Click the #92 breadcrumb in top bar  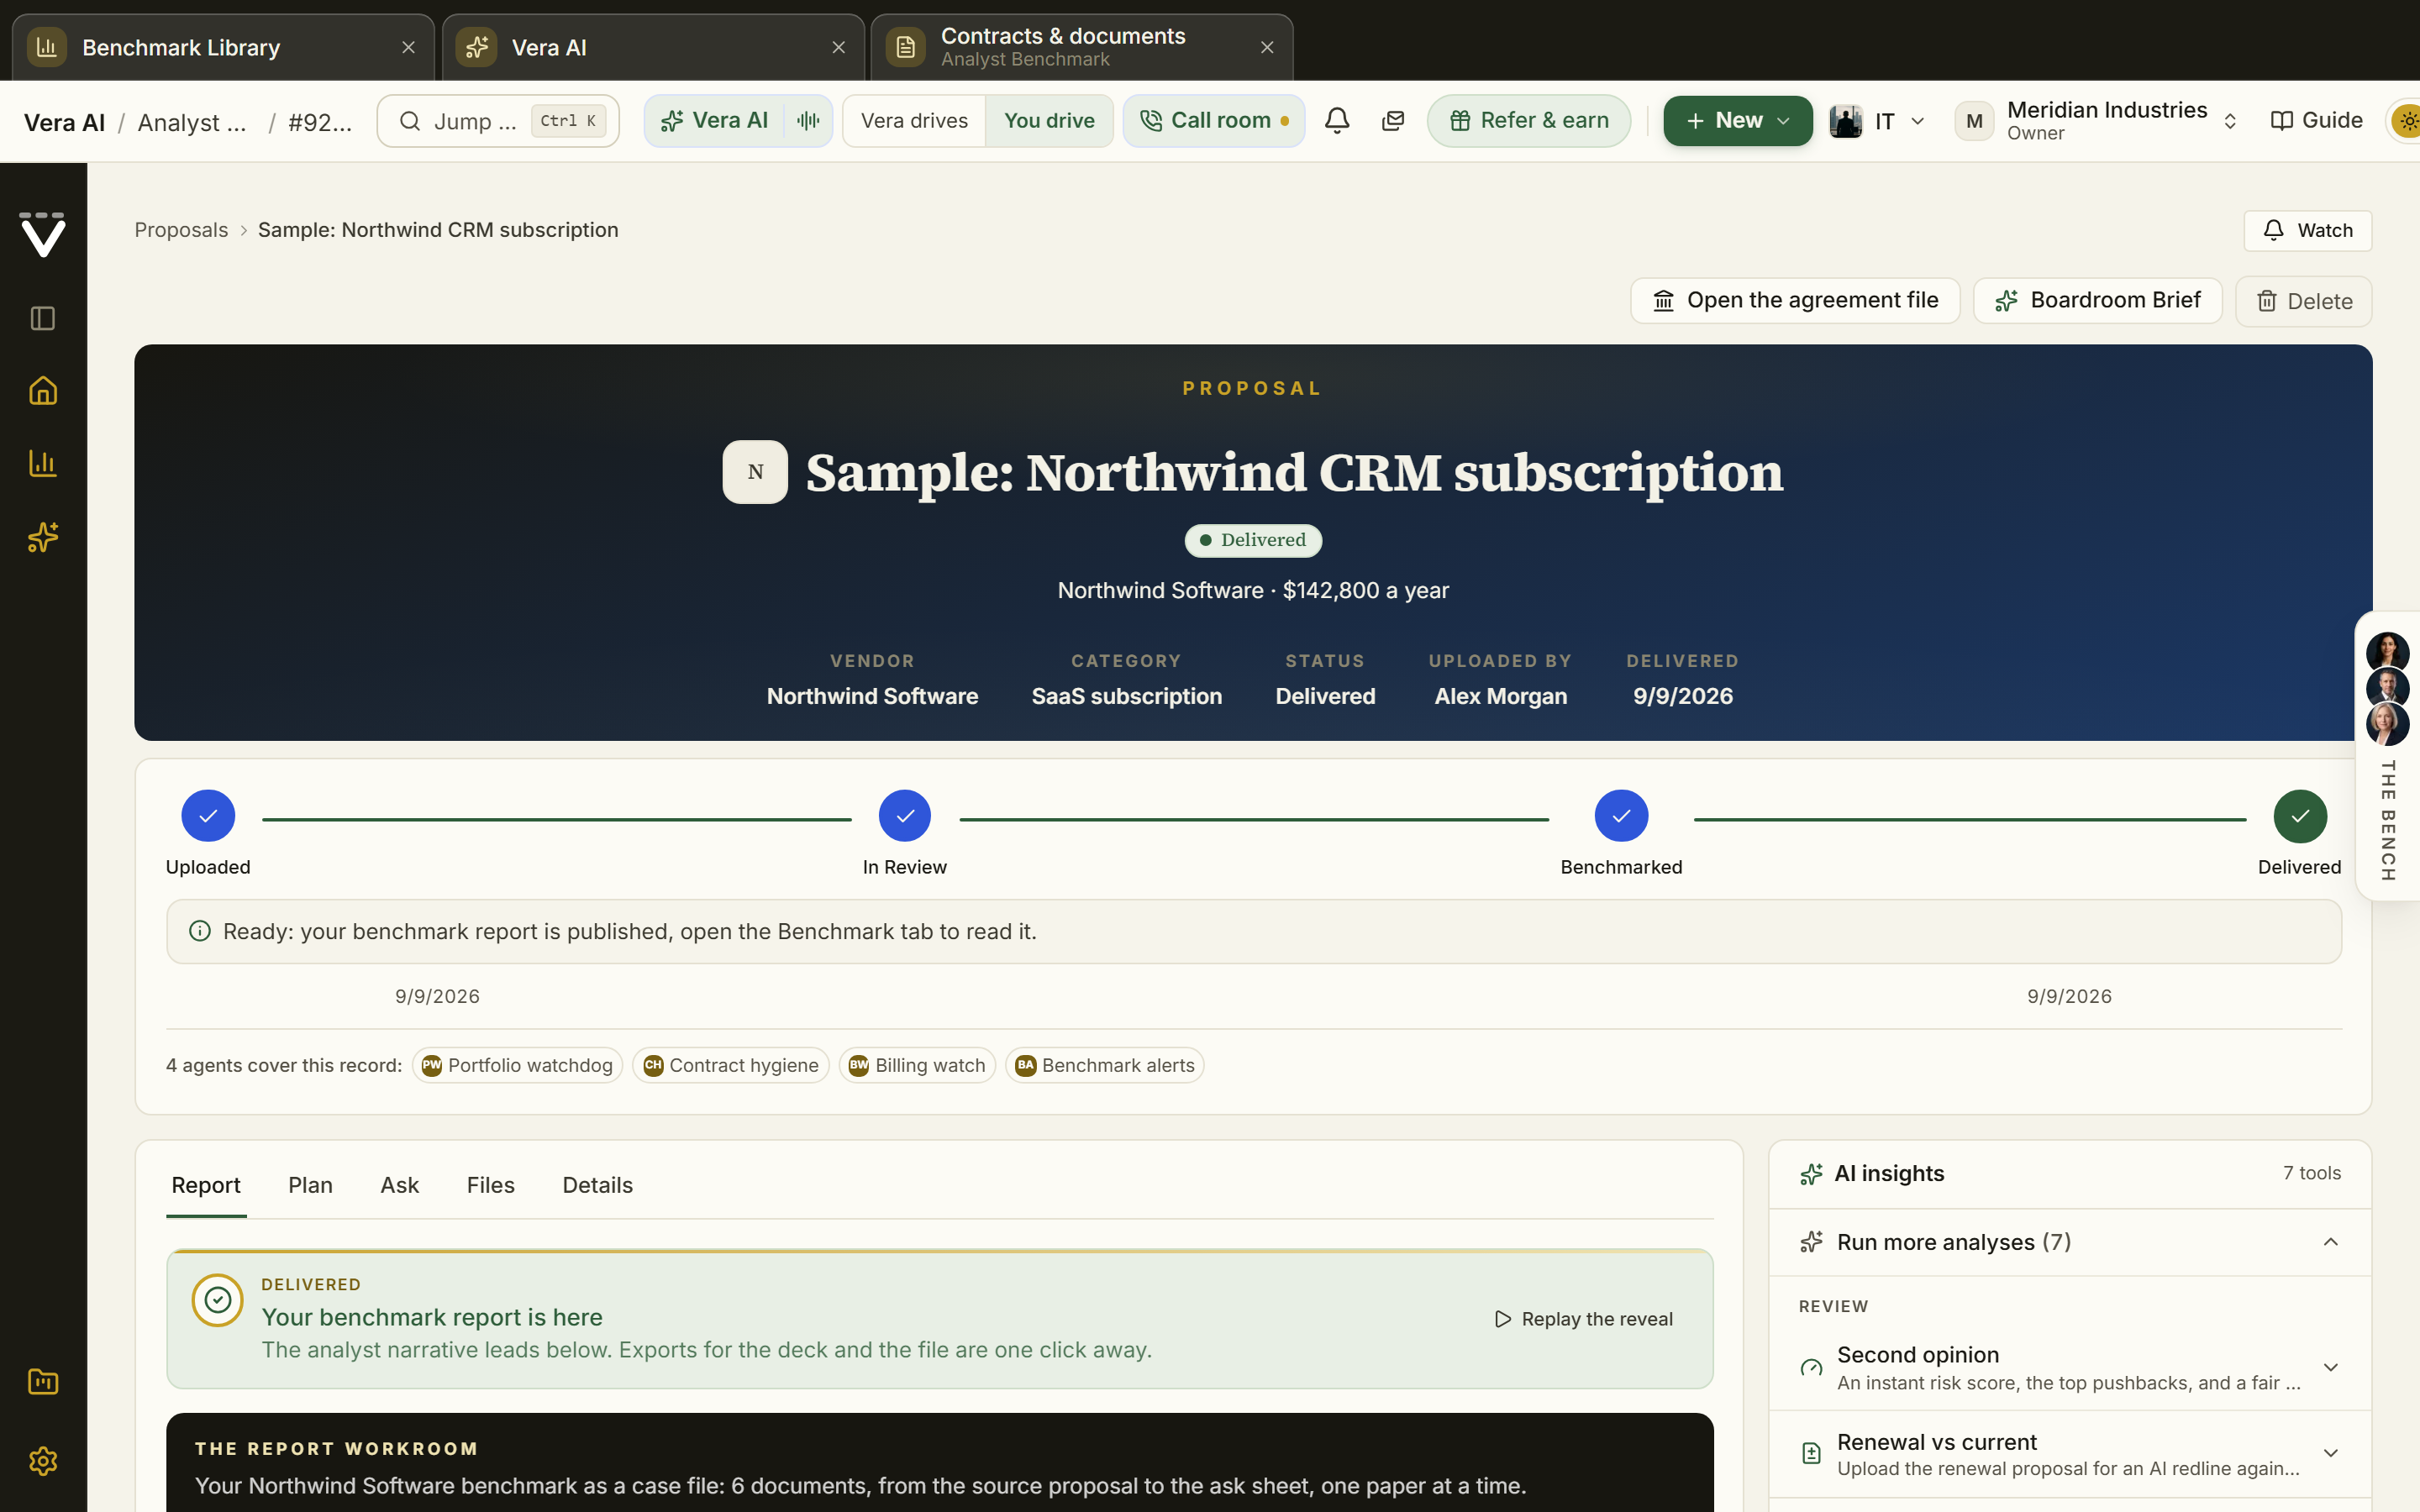point(320,122)
